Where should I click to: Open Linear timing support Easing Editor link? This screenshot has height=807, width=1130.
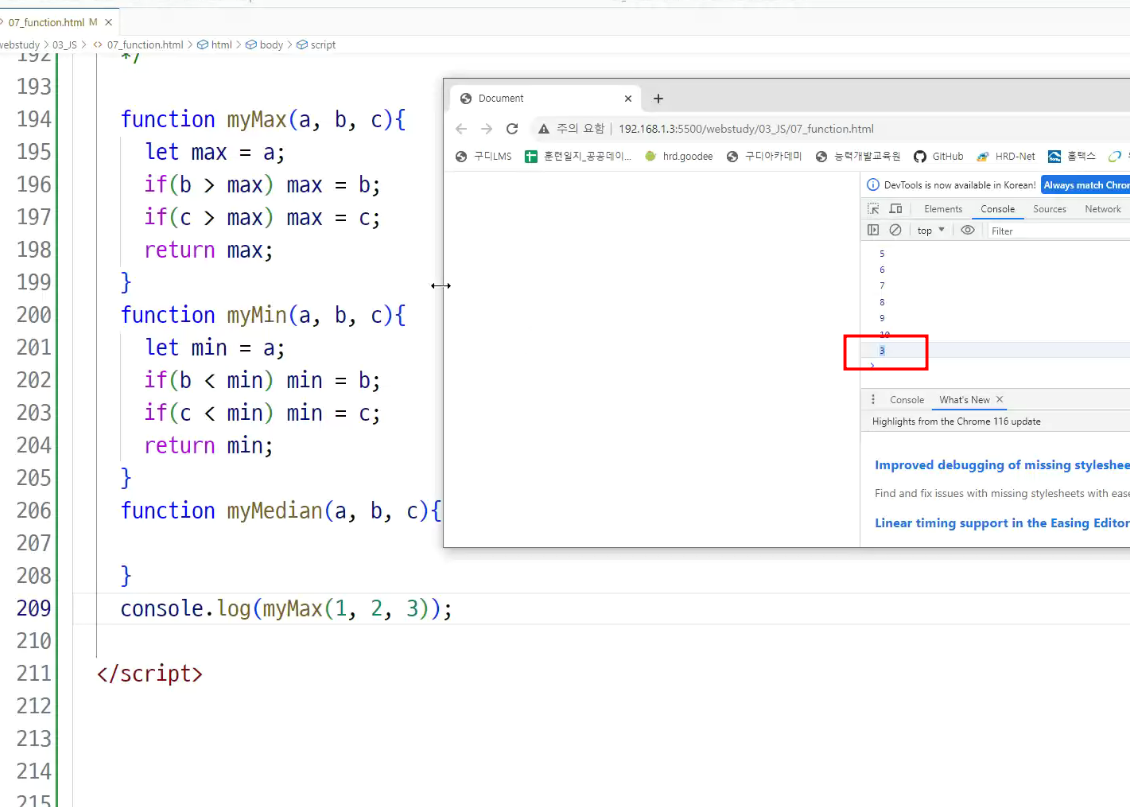pyautogui.click(x=1002, y=523)
